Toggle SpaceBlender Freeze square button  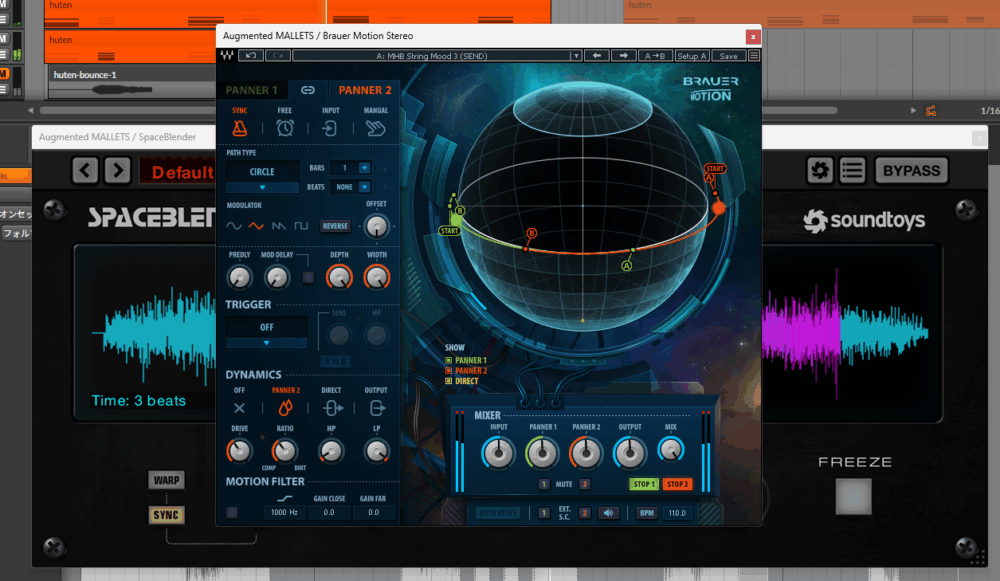click(853, 496)
